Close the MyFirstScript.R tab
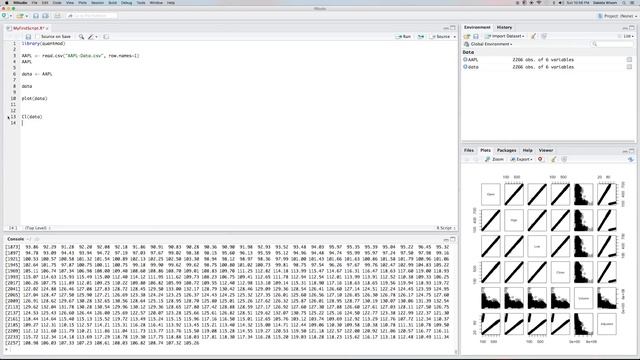 coord(47,28)
